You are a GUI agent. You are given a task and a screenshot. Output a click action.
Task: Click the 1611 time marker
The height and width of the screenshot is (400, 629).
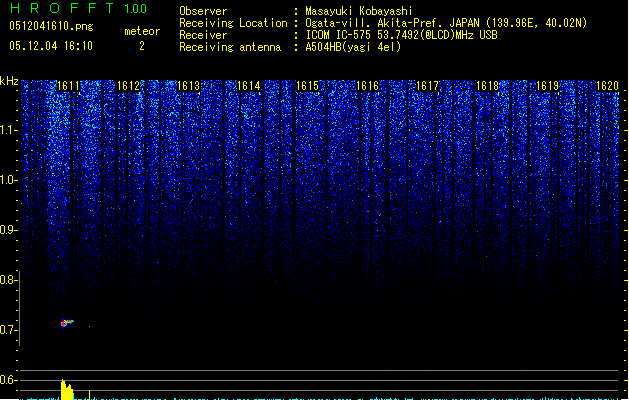click(x=69, y=86)
